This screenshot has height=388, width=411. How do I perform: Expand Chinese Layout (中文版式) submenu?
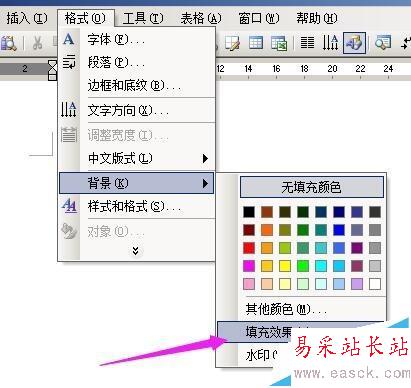click(x=137, y=158)
